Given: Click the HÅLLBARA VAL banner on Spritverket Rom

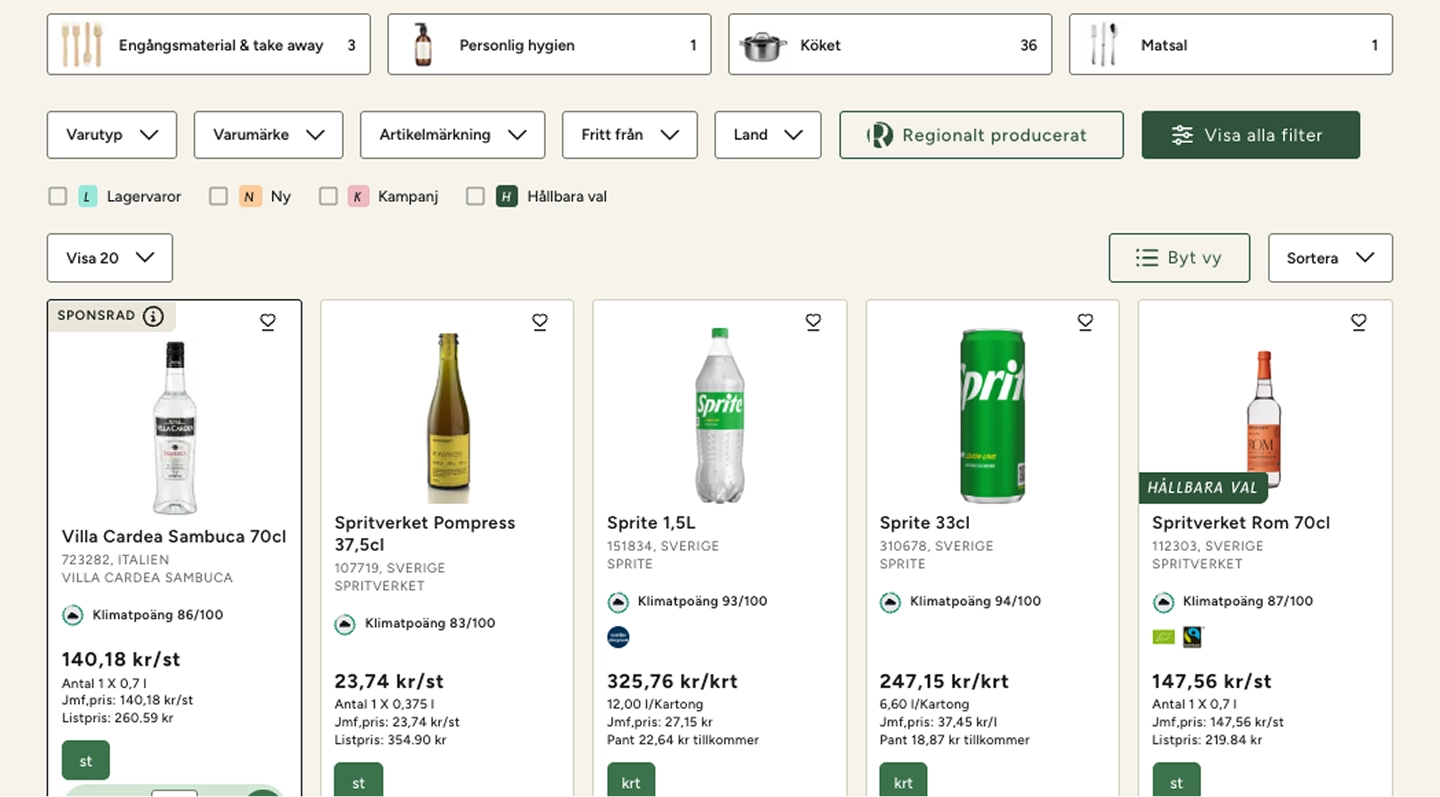Looking at the screenshot, I should click(1203, 488).
